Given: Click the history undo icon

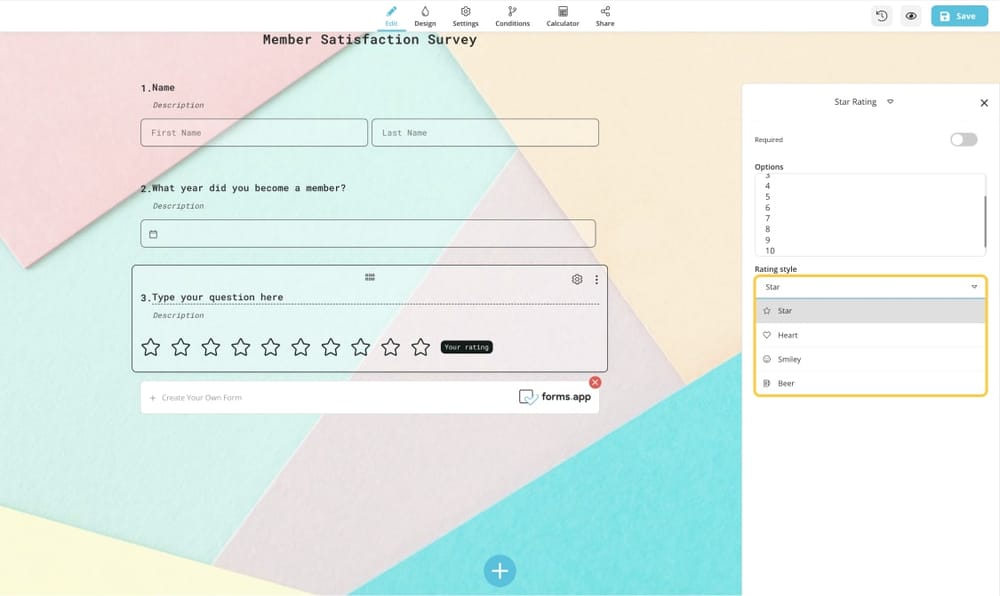Looking at the screenshot, I should click(881, 16).
